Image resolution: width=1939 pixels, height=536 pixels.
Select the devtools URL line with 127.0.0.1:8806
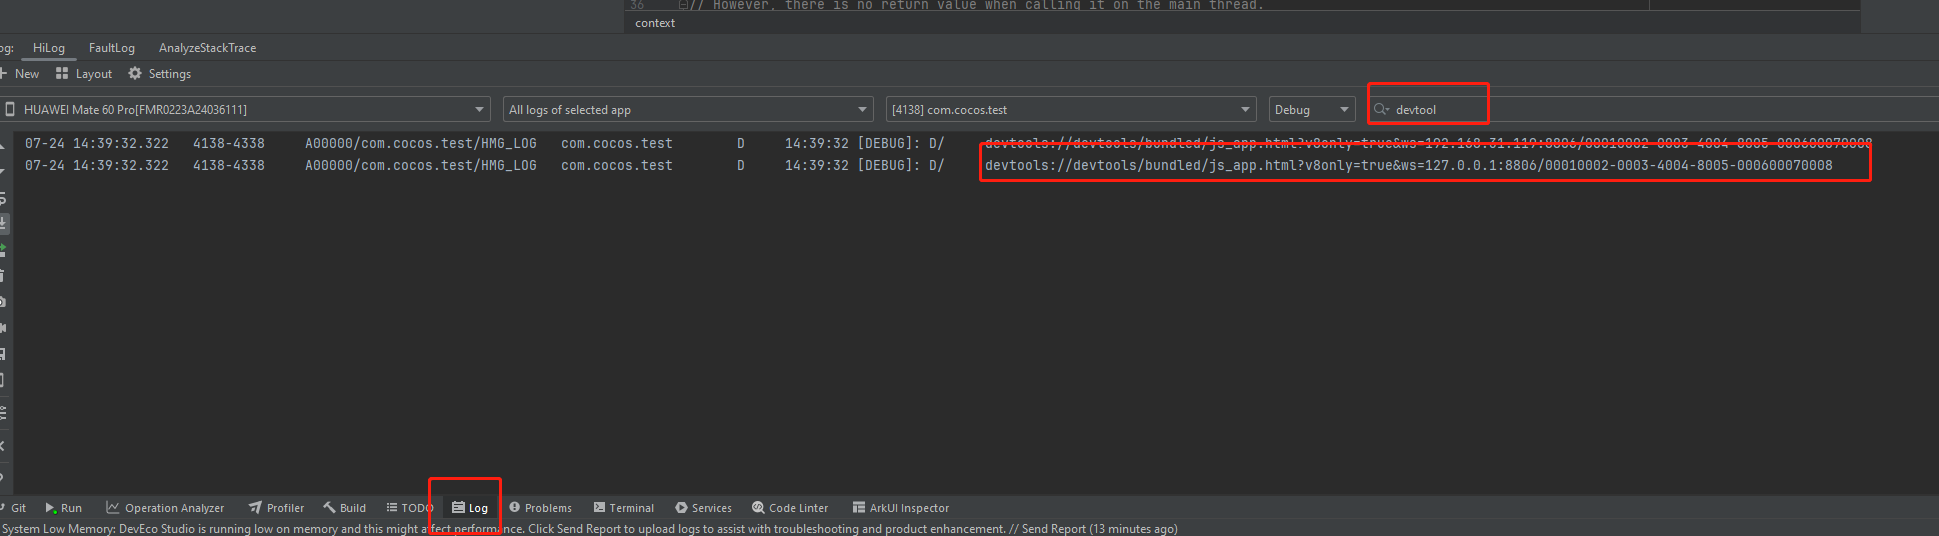[1408, 166]
